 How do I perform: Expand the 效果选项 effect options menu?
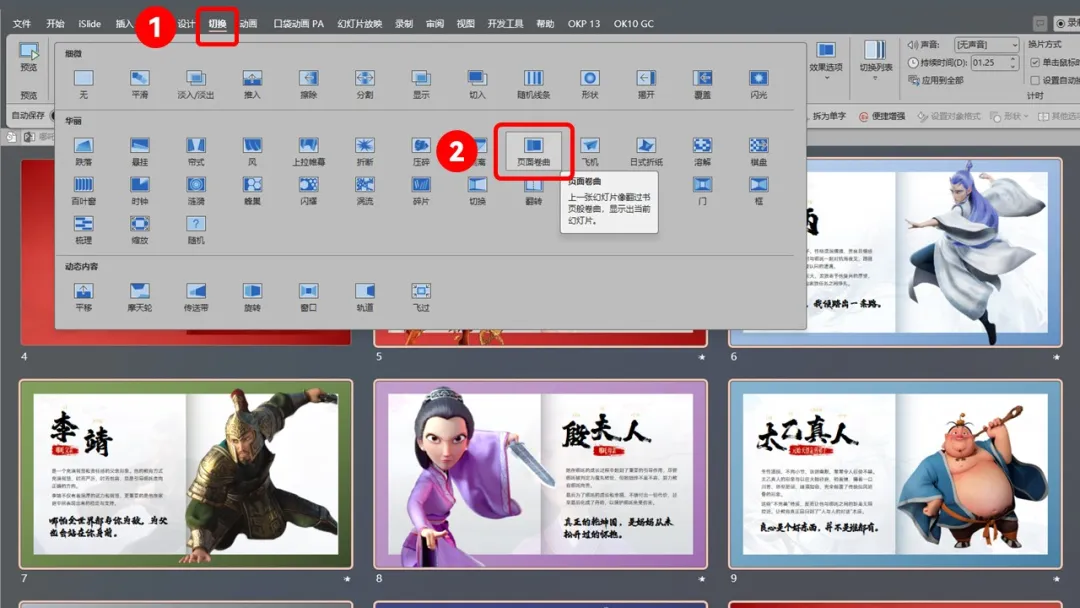pyautogui.click(x=826, y=59)
